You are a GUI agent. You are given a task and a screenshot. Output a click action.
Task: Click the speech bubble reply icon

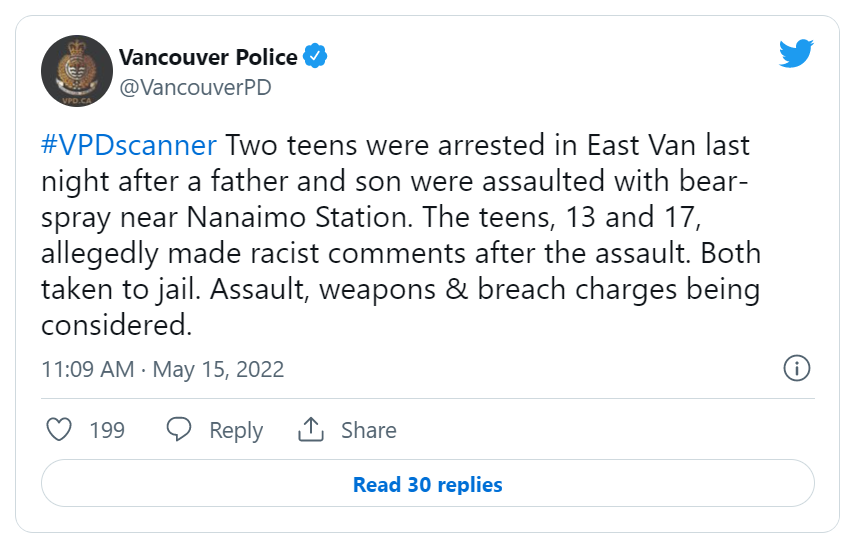click(179, 429)
